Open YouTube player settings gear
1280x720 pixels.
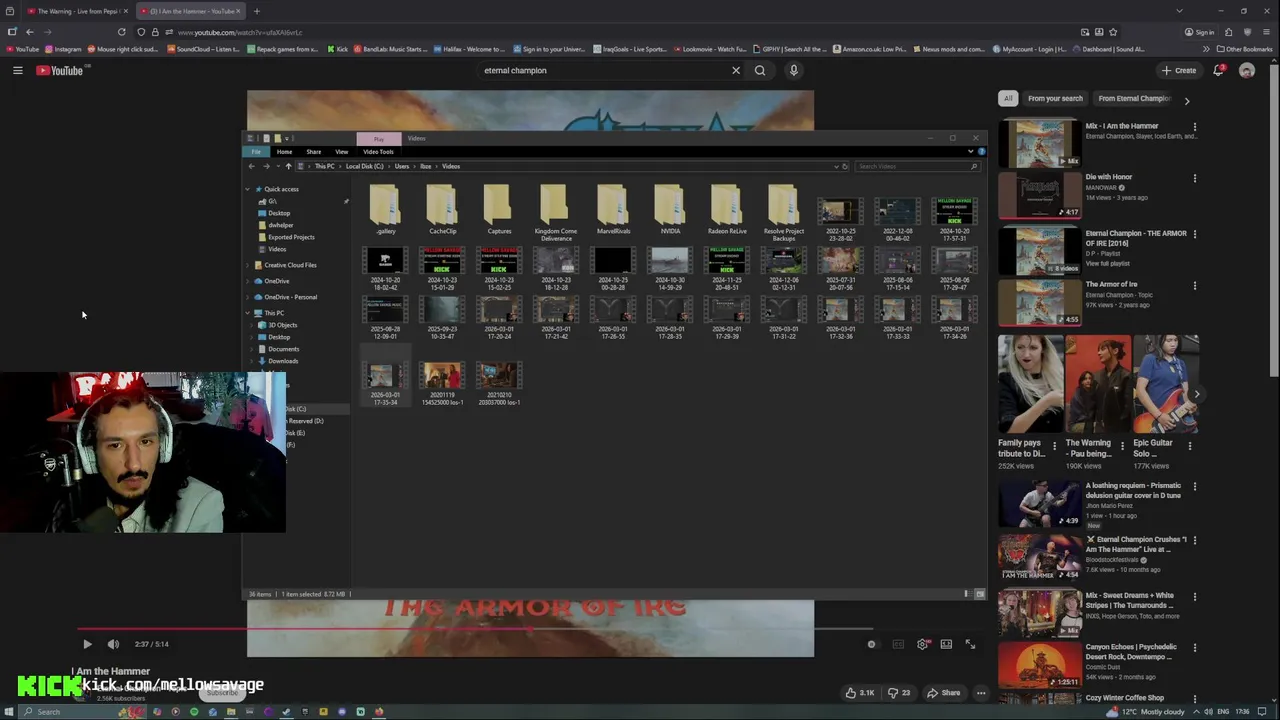(922, 645)
